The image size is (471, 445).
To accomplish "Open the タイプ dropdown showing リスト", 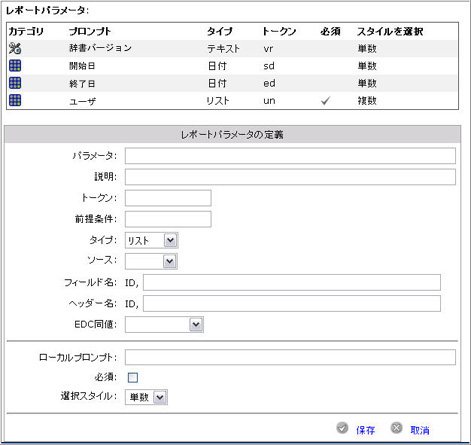I will pos(152,240).
